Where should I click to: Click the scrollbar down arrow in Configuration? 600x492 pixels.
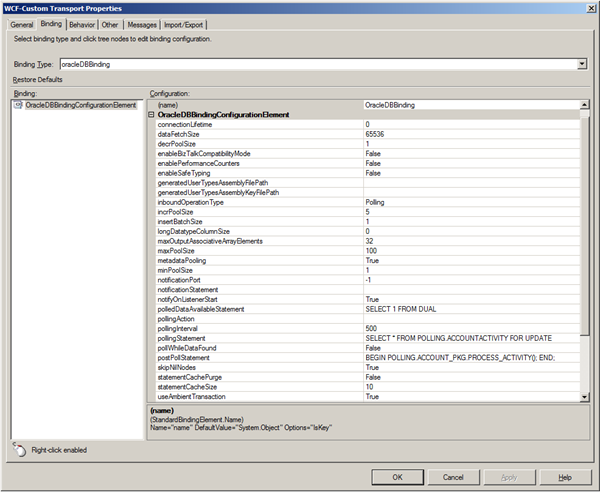pyautogui.click(x=584, y=397)
